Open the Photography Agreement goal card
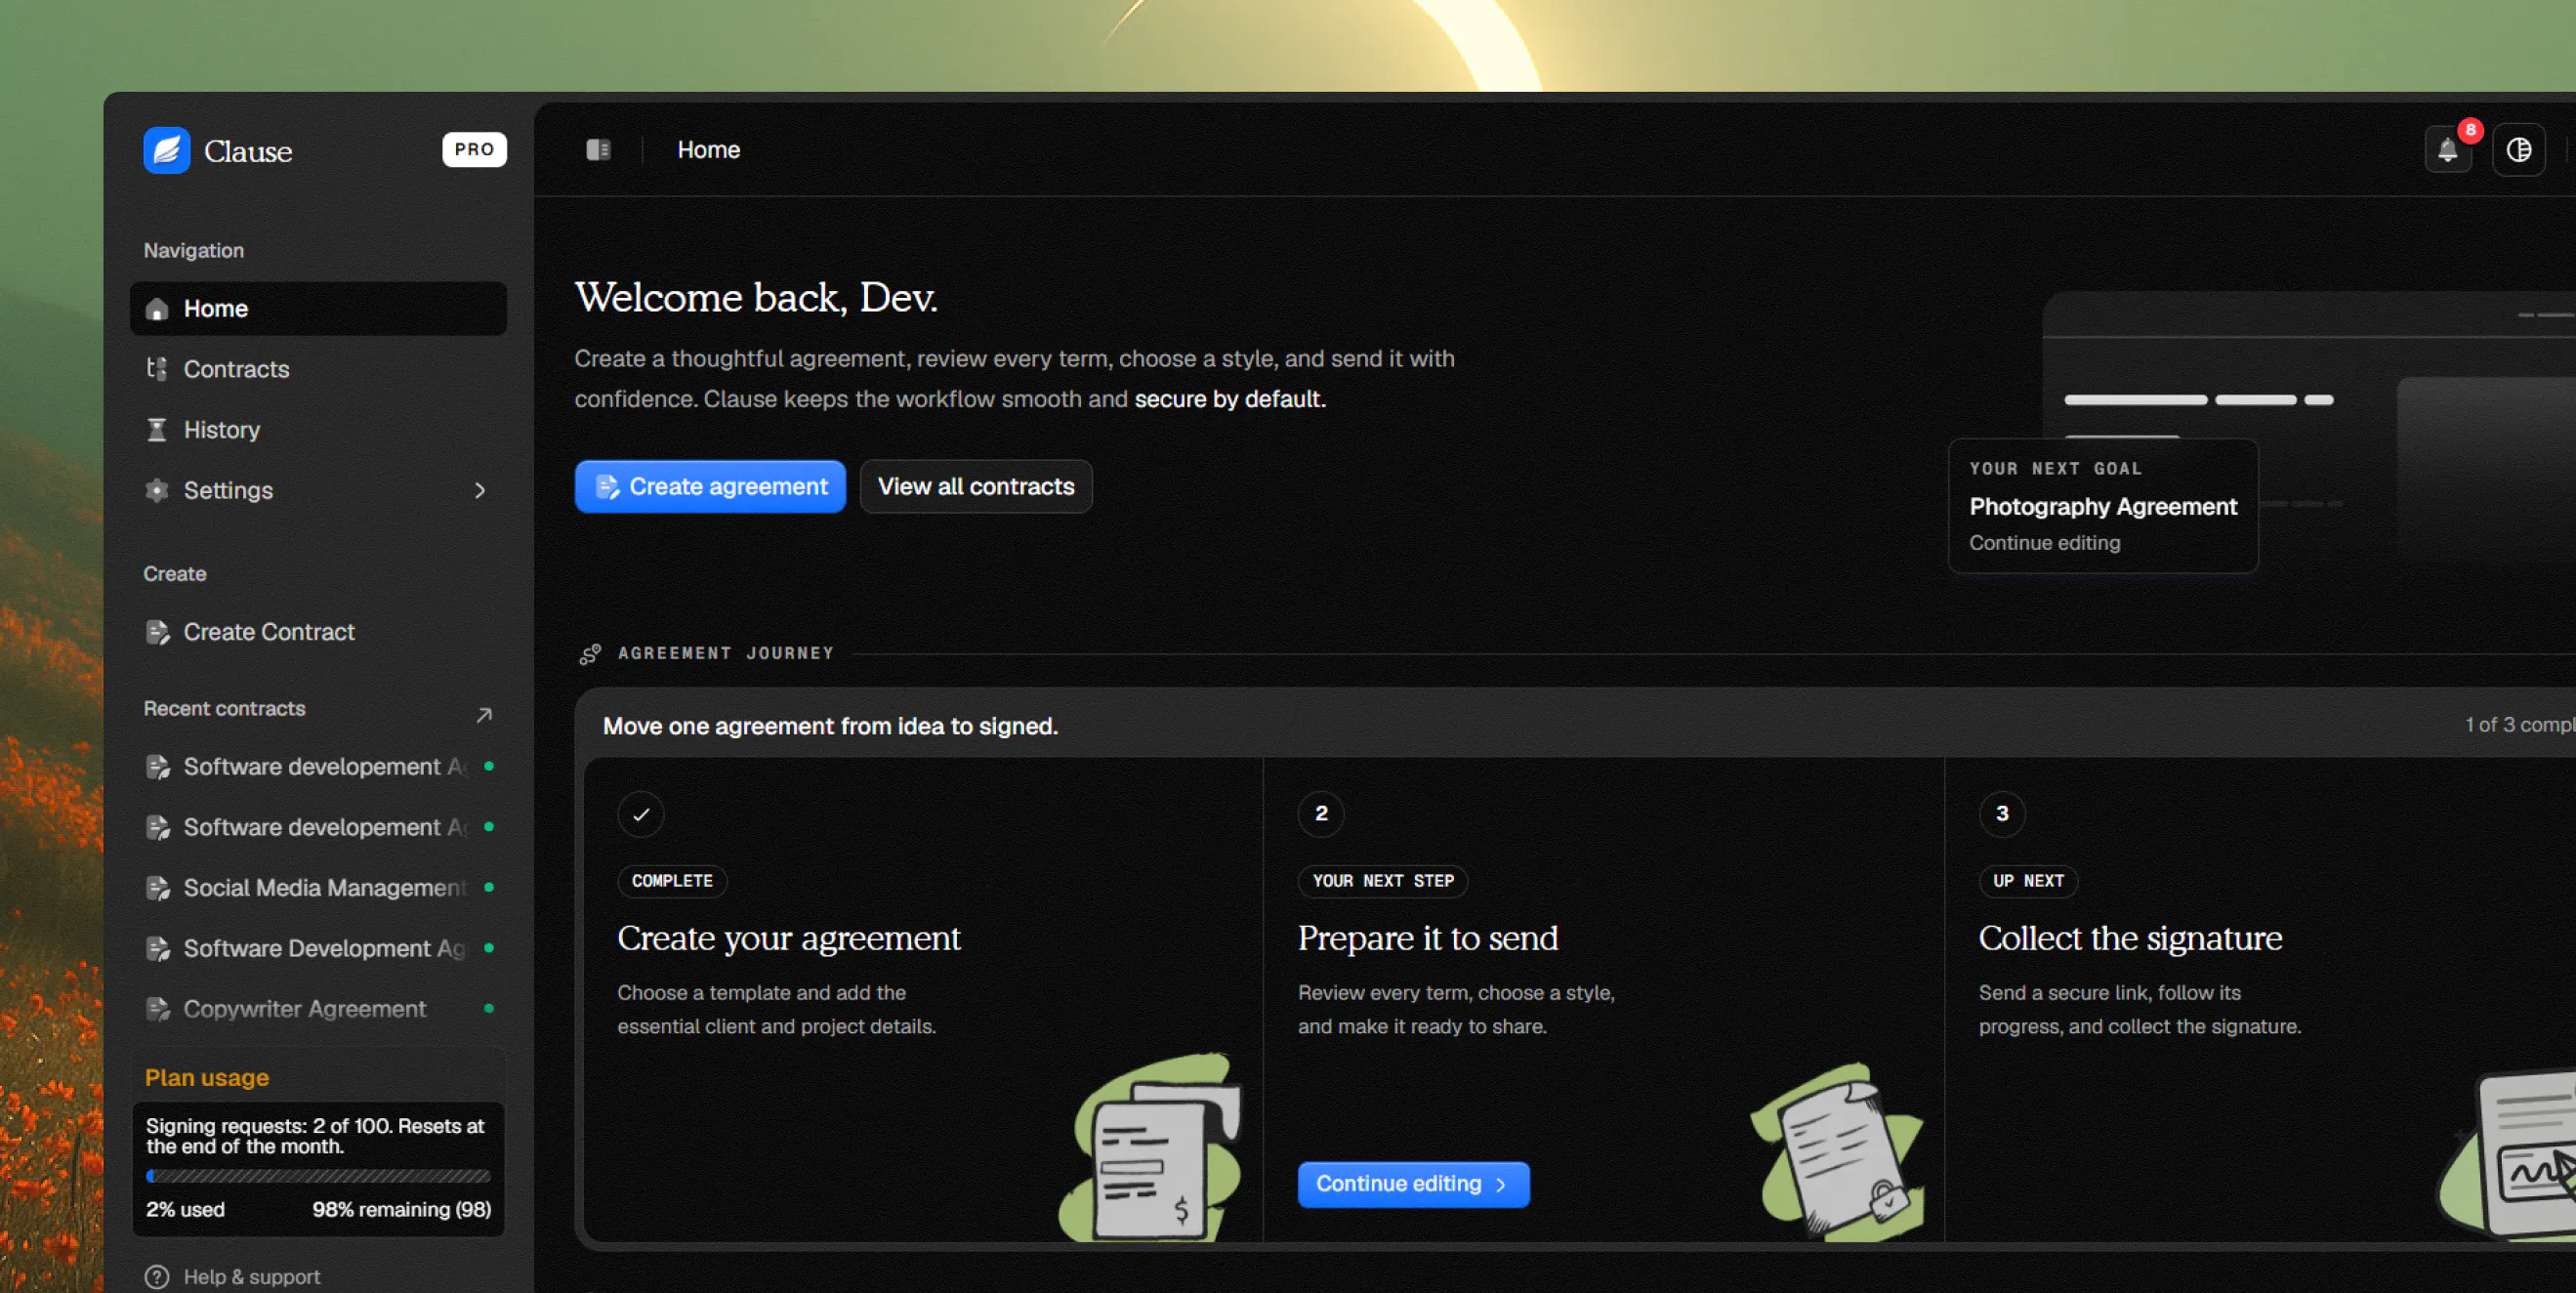The width and height of the screenshot is (2576, 1293). 2102,506
